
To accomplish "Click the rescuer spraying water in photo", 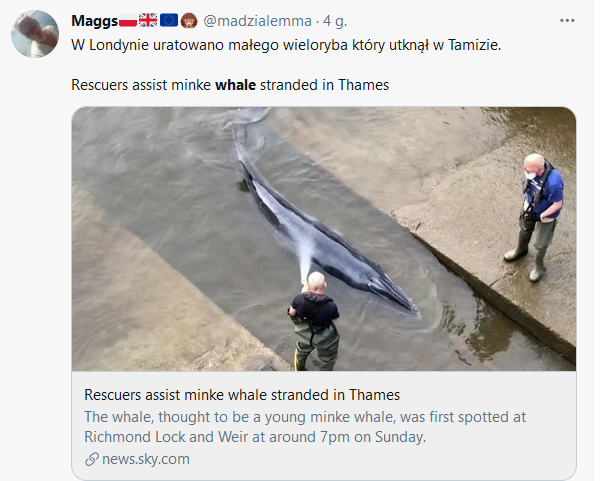I will click(316, 320).
